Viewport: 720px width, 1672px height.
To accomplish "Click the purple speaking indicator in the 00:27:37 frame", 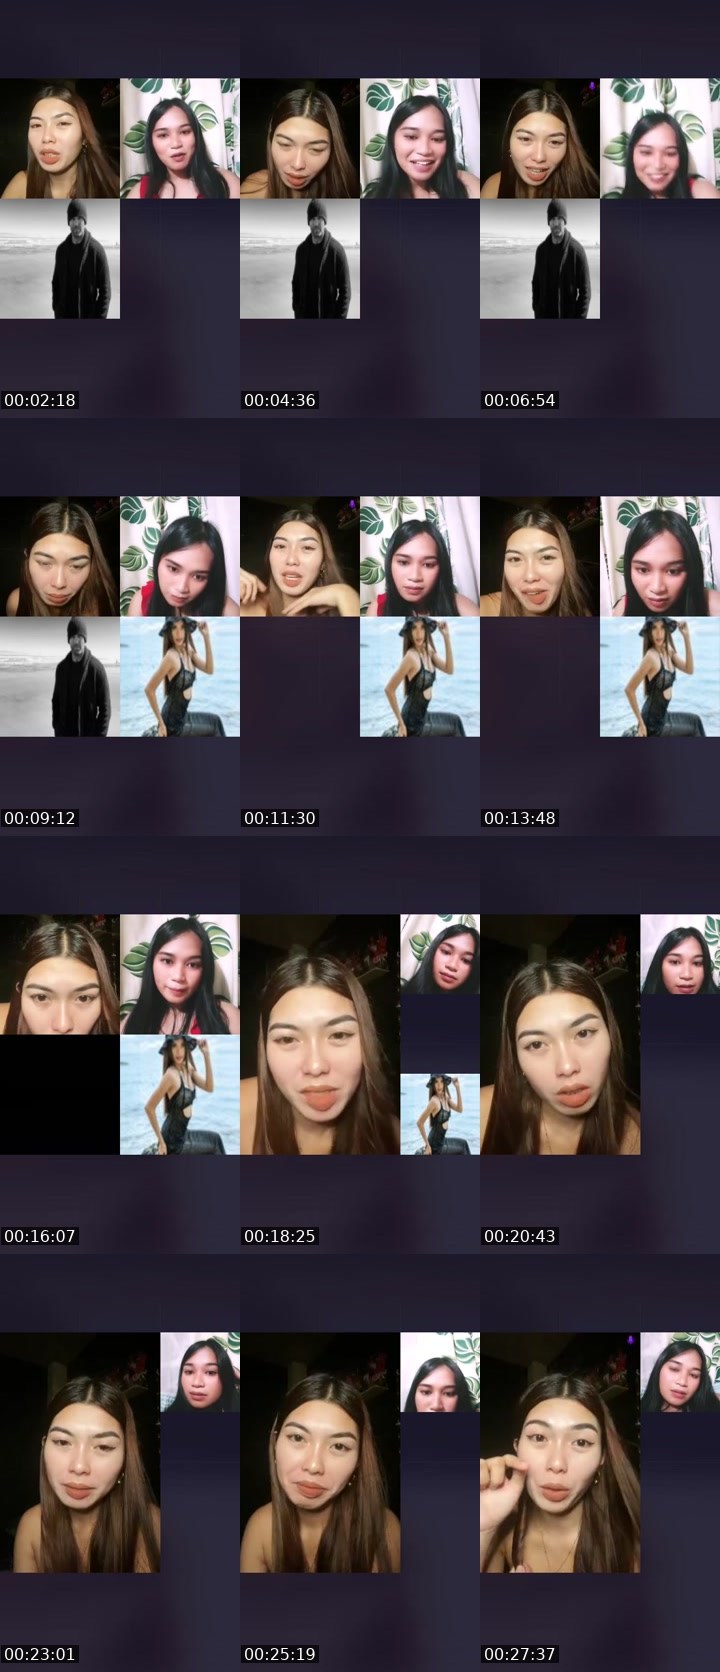I will 633,1341.
